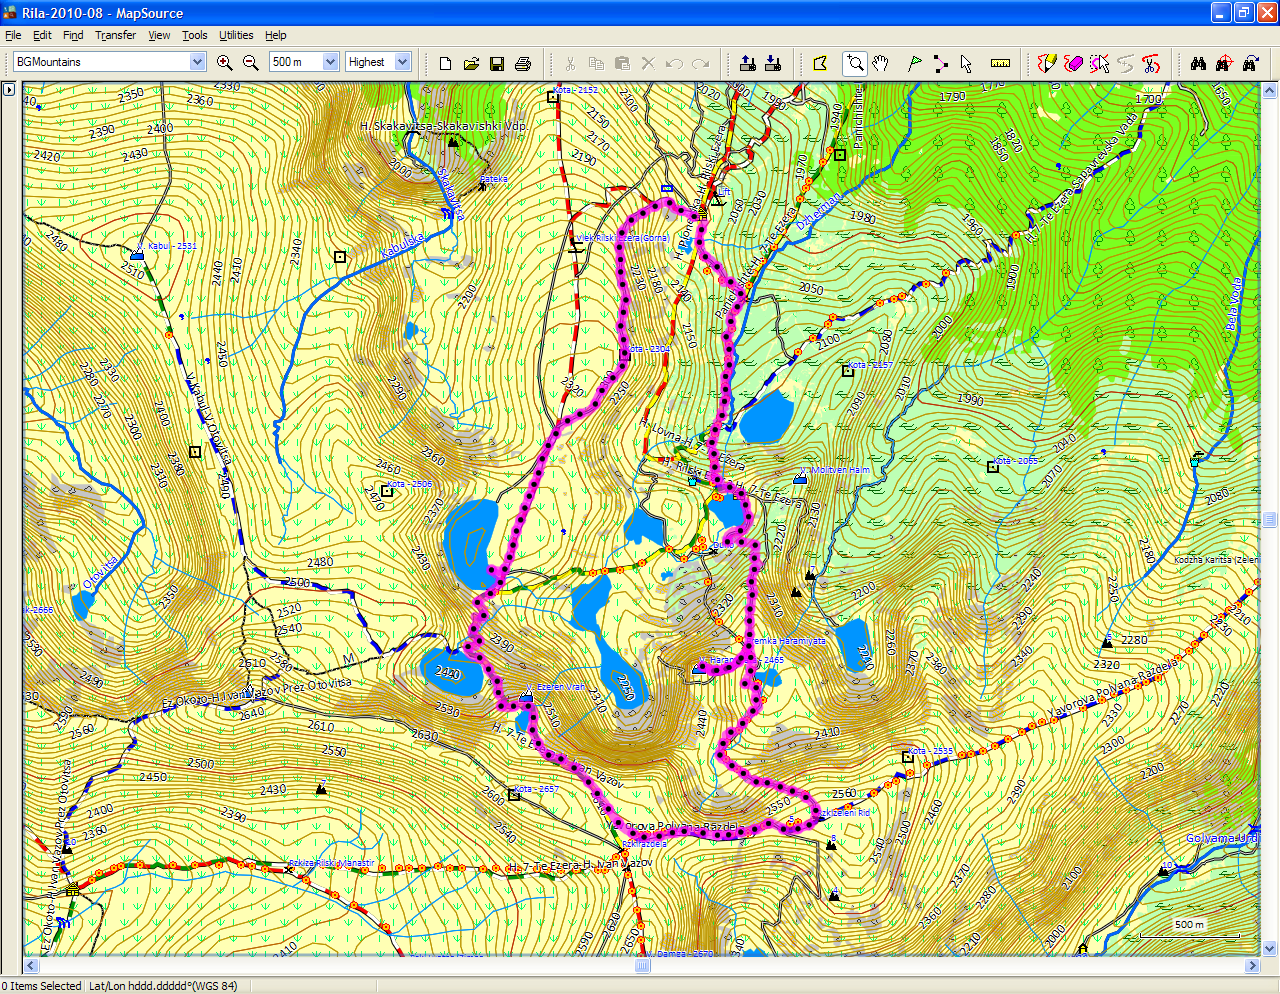Select the Track Draw pencil tool
Image resolution: width=1280 pixels, height=994 pixels.
tap(1047, 63)
